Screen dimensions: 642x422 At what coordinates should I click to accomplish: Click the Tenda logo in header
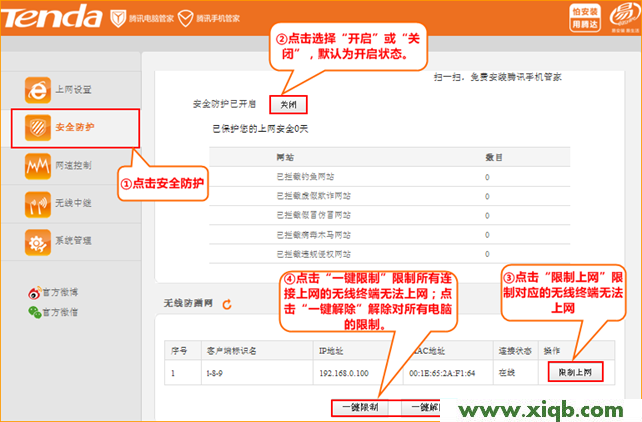[x=50, y=19]
